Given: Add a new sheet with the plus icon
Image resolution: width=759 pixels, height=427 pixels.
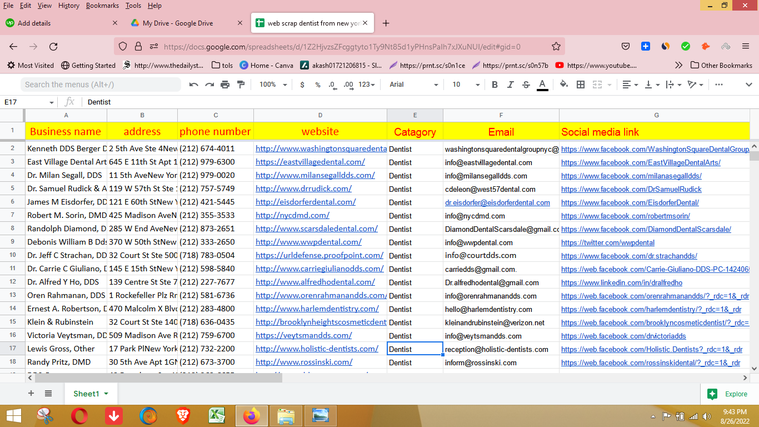Looking at the screenshot, I should coord(31,394).
